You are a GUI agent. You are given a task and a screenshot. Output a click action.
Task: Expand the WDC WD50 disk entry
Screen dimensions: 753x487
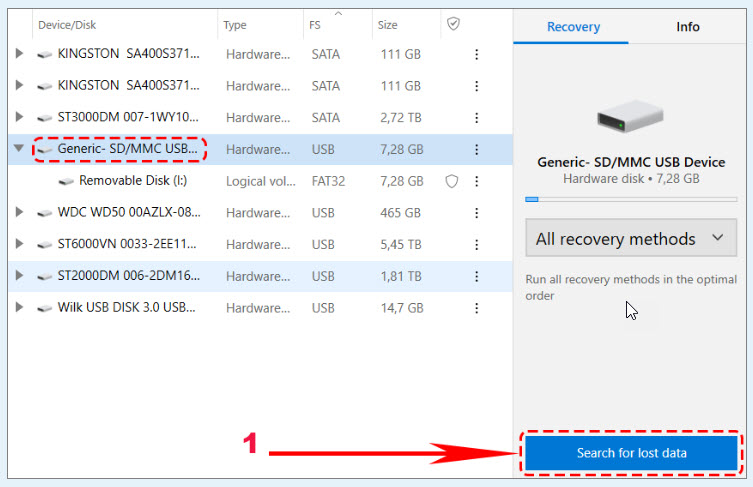[18, 213]
